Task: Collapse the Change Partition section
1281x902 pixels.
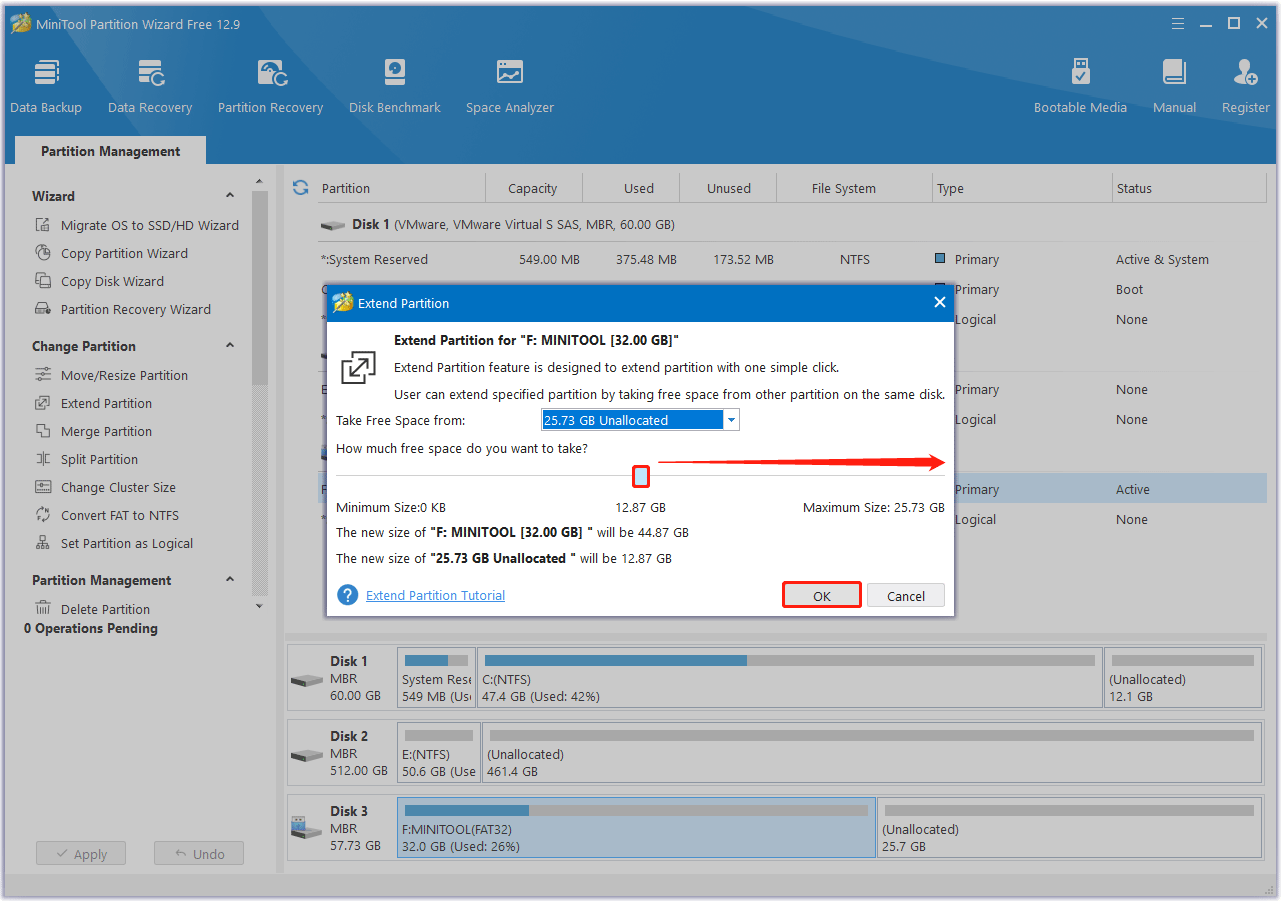Action: [x=229, y=345]
